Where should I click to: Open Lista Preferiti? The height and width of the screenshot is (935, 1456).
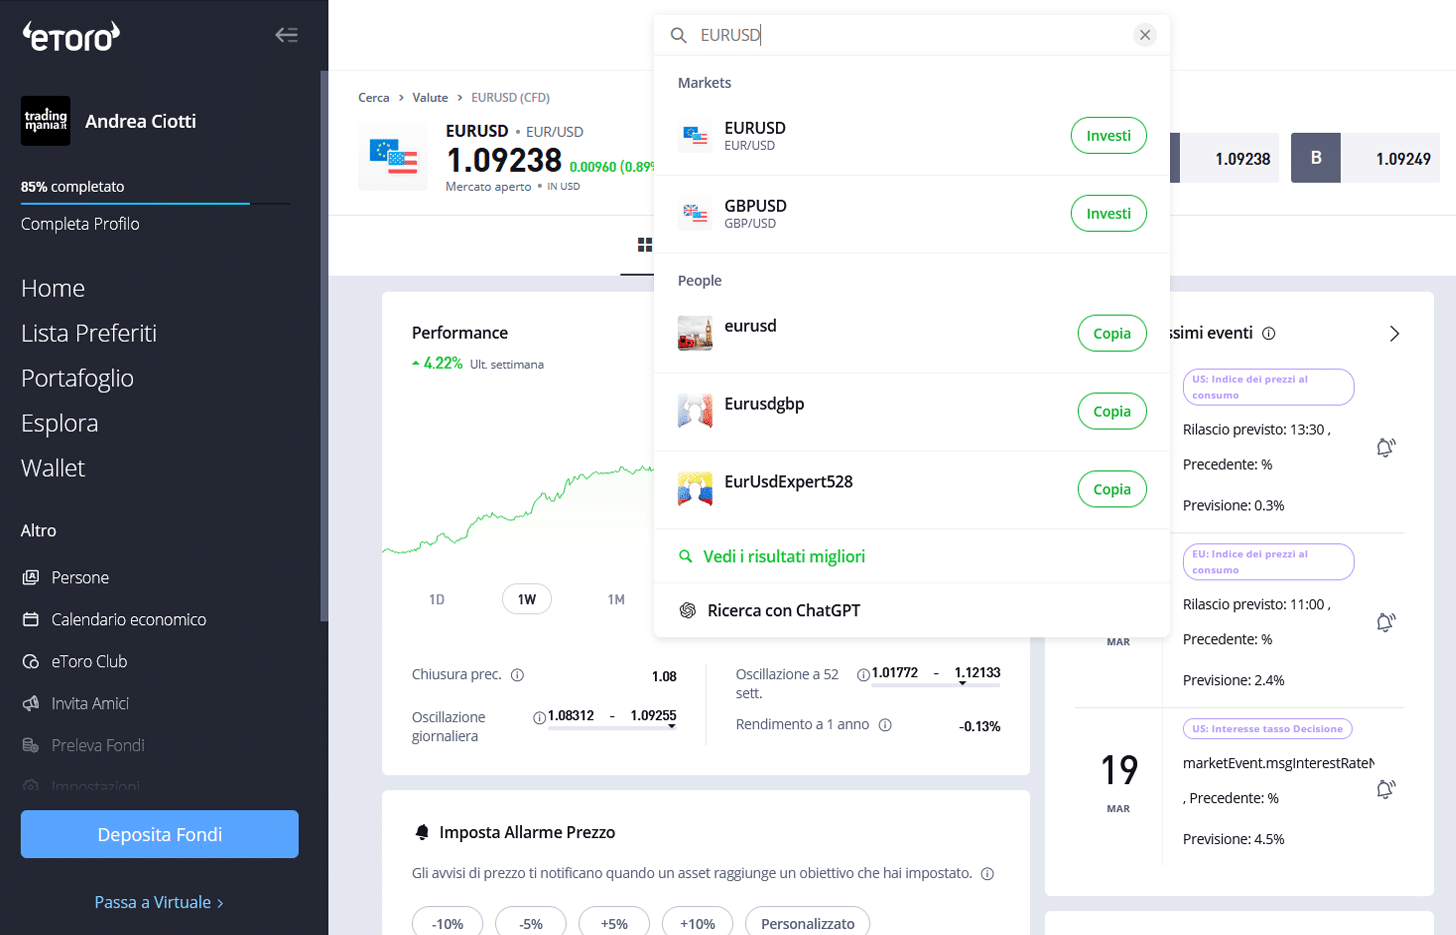pyautogui.click(x=89, y=333)
